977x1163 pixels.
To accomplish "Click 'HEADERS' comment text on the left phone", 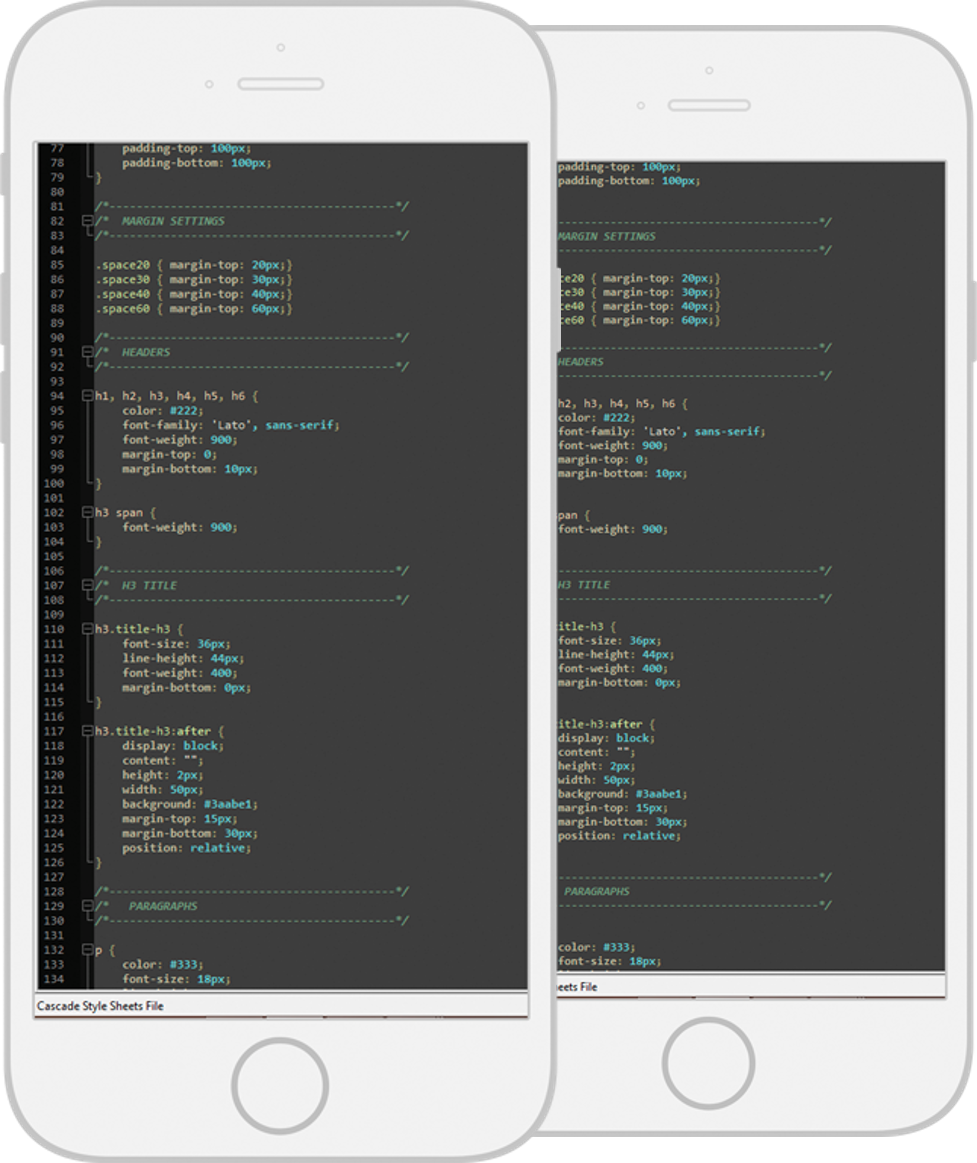I will 145,352.
